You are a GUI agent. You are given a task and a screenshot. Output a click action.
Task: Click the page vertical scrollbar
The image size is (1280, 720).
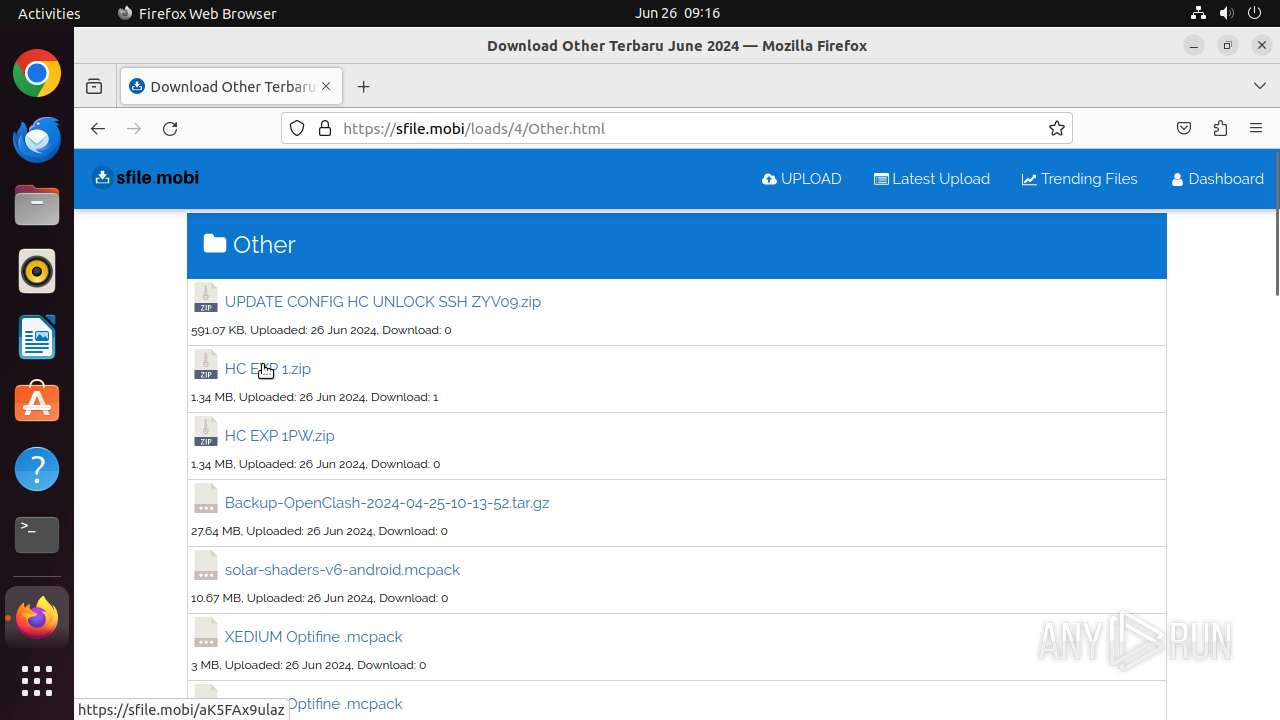[x=1276, y=223]
